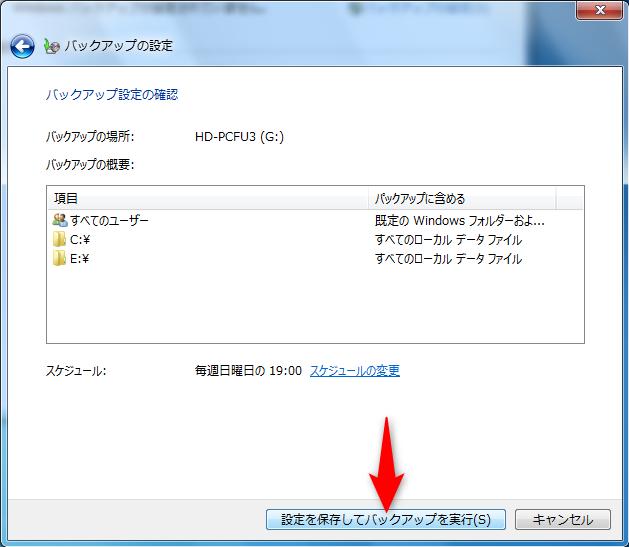Click 設定を保存してバックアップを実行 button

(x=386, y=520)
